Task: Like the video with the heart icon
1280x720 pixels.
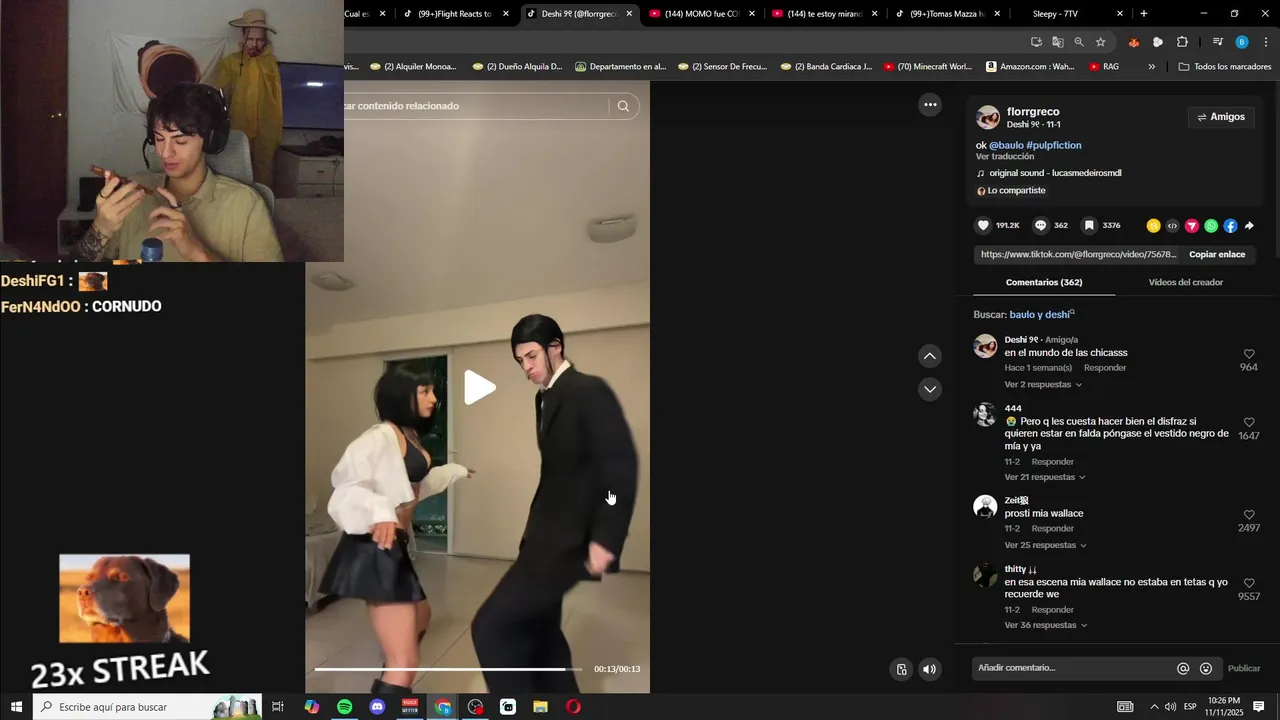Action: click(x=983, y=226)
